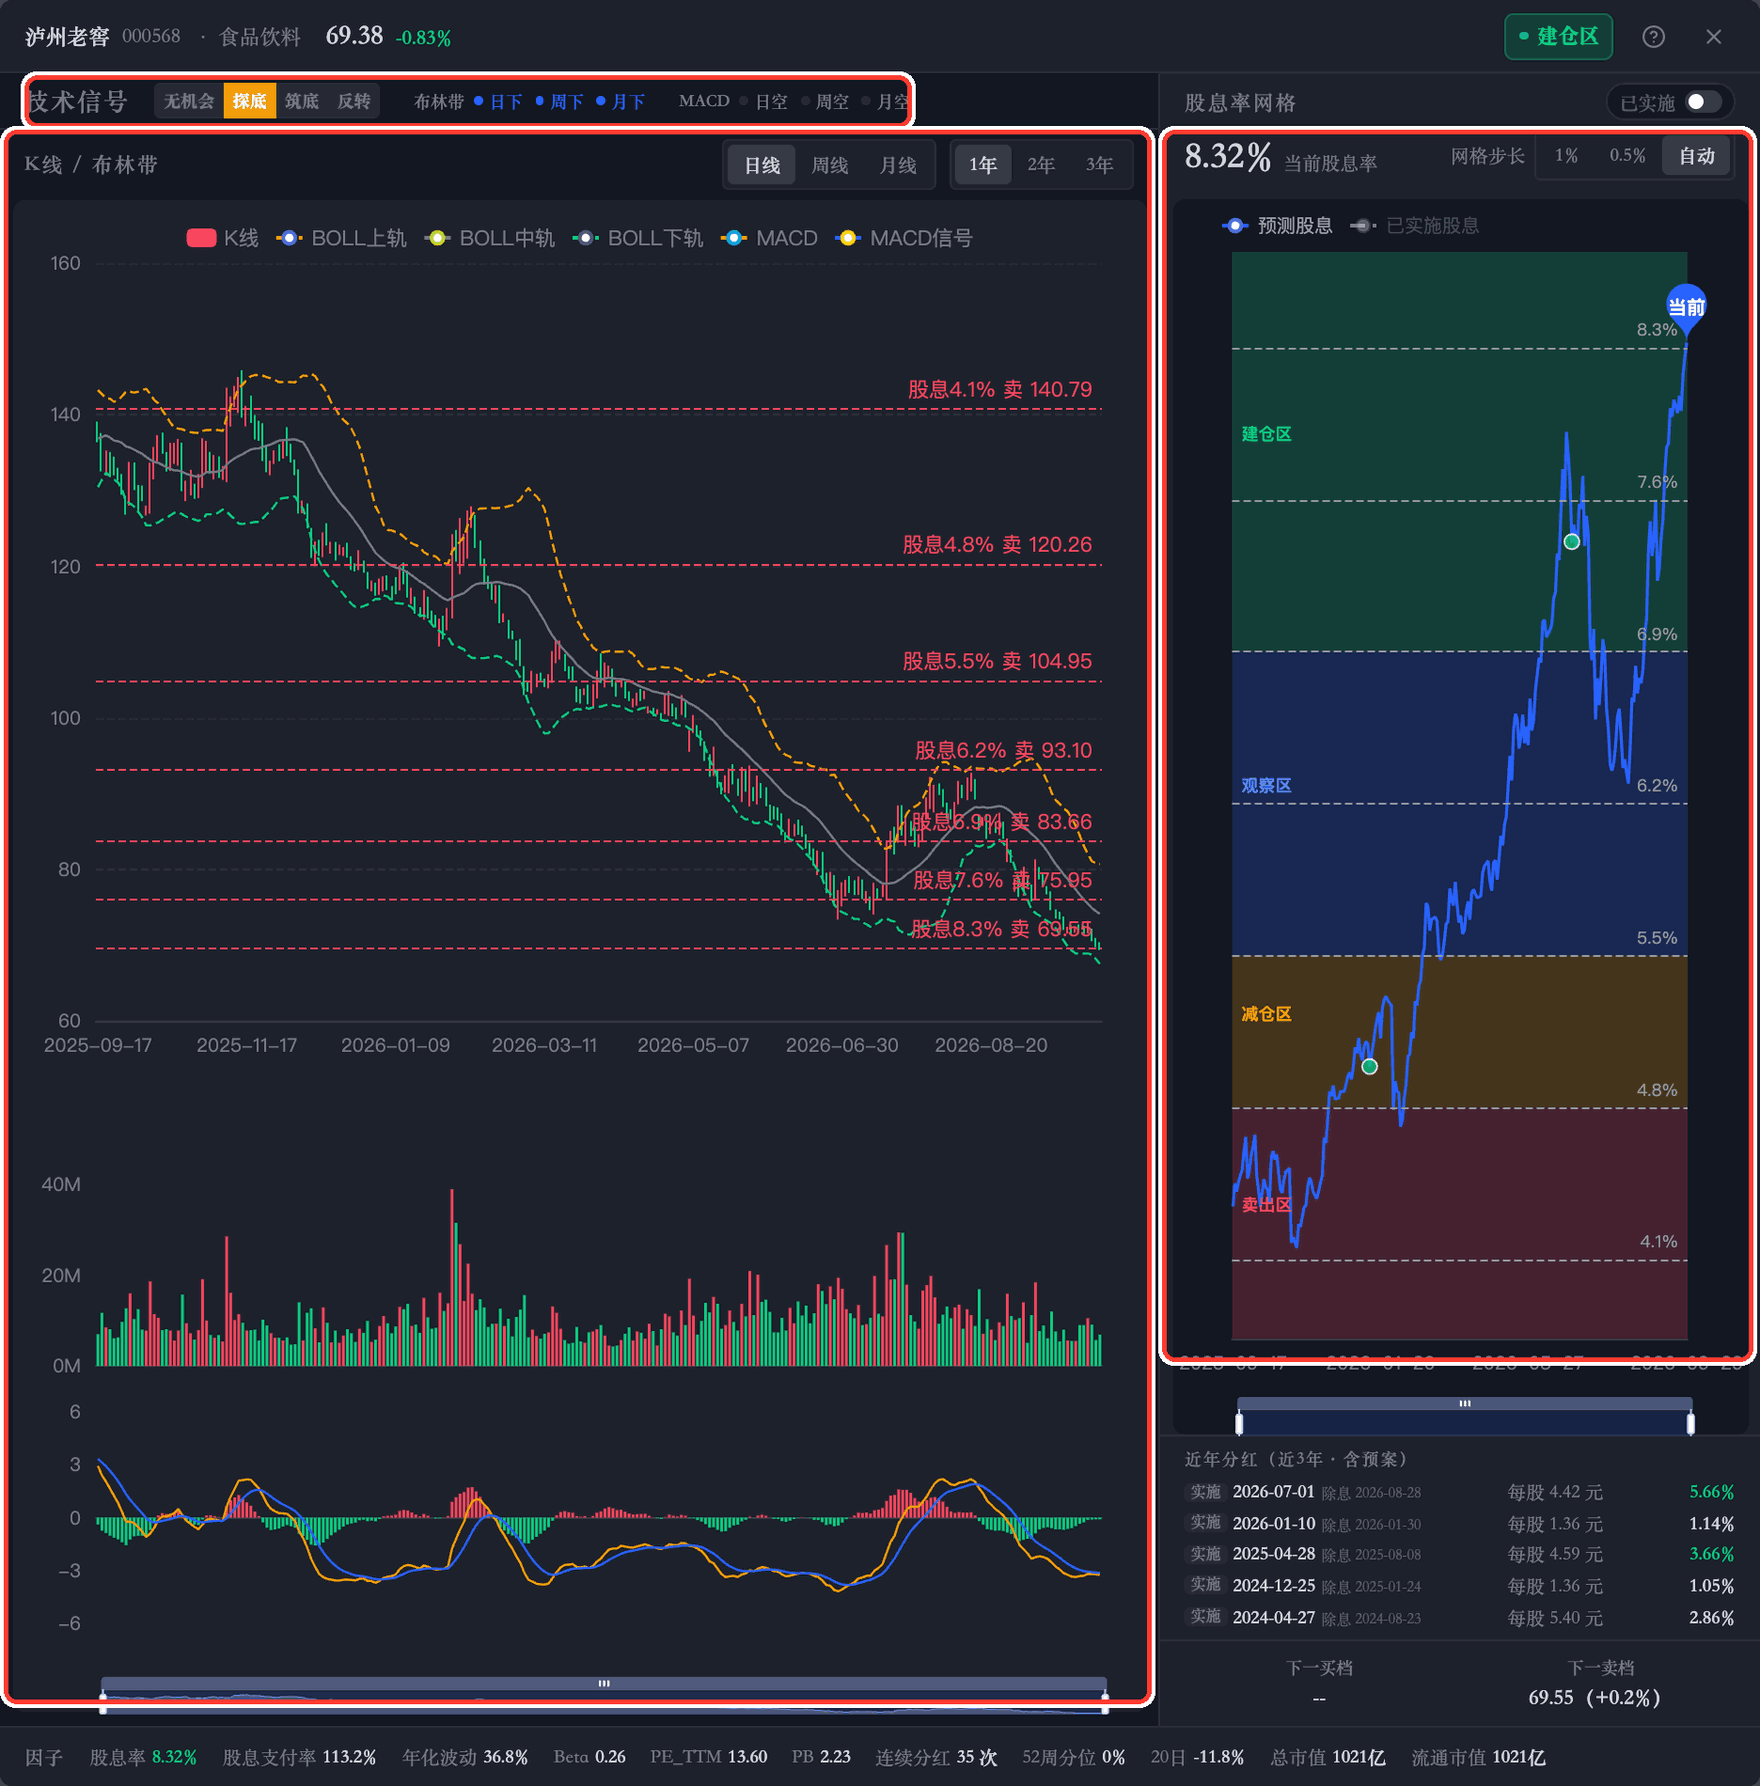
Task: Click the 2026-07-01 dividend row
Action: click(x=1460, y=1492)
